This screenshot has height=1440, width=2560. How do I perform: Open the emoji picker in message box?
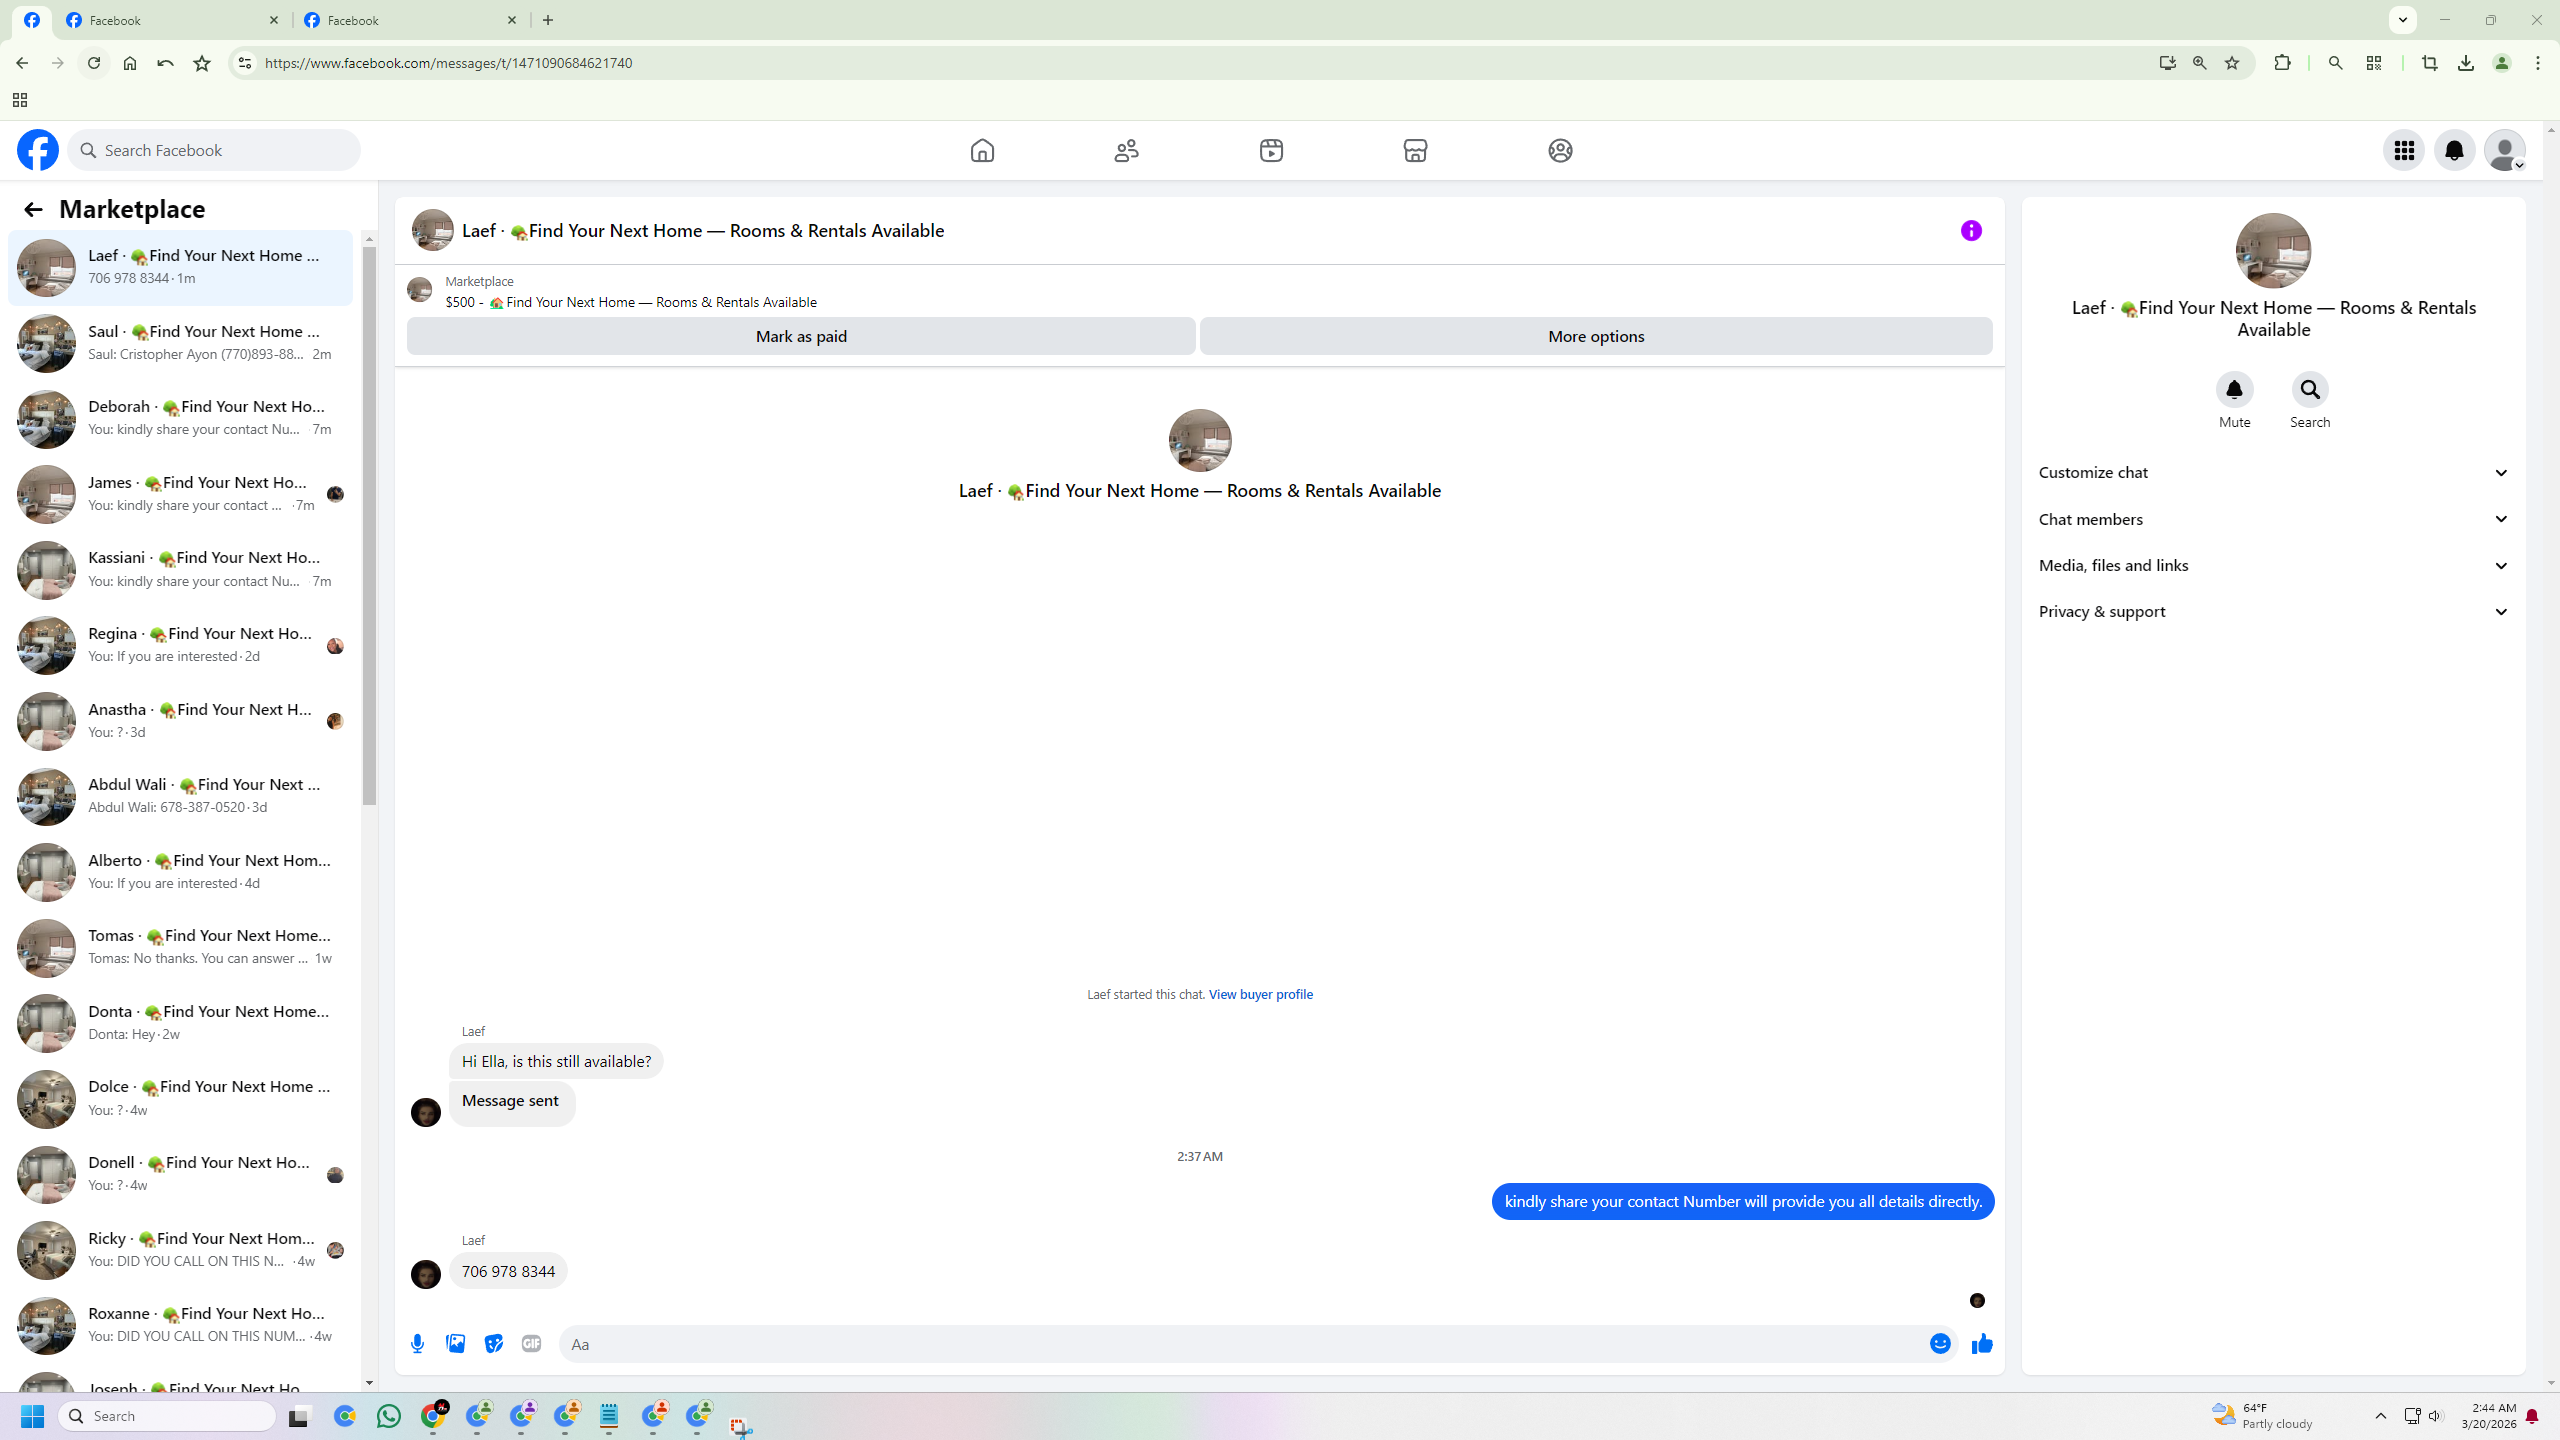point(1940,1344)
